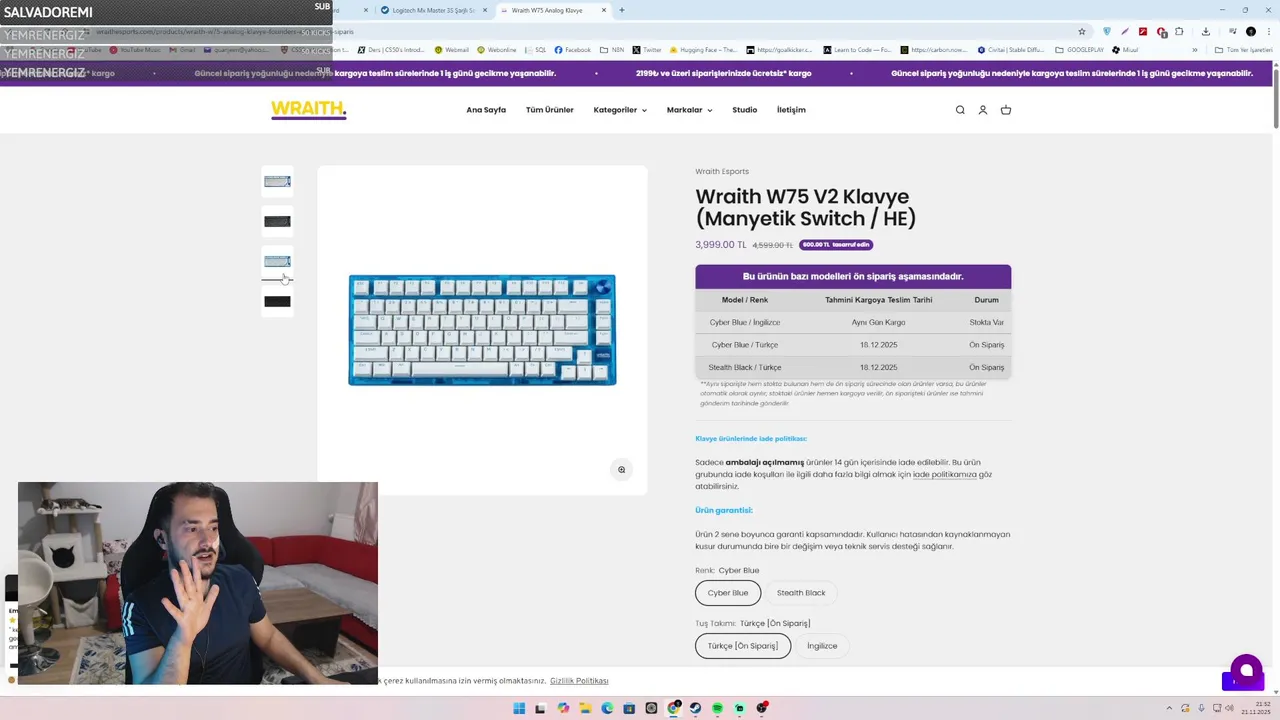Image resolution: width=1280 pixels, height=720 pixels.
Task: Open the Learn to Code bookmark
Action: [x=858, y=50]
